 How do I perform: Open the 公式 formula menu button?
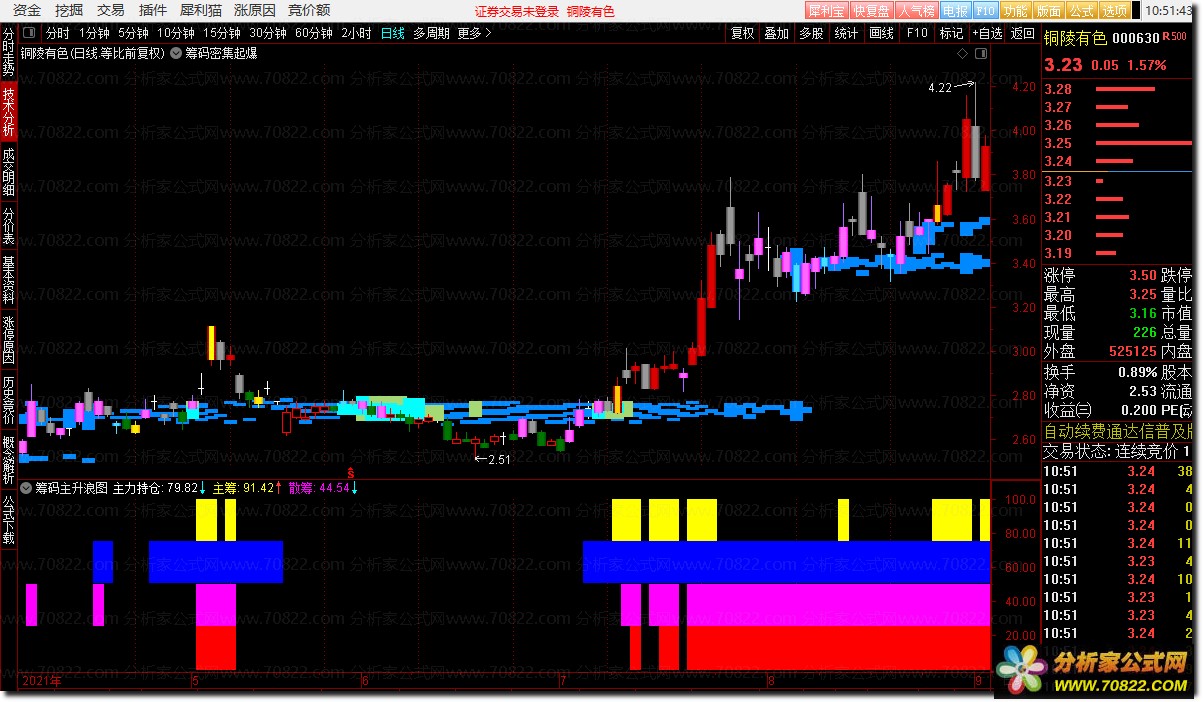click(1081, 11)
